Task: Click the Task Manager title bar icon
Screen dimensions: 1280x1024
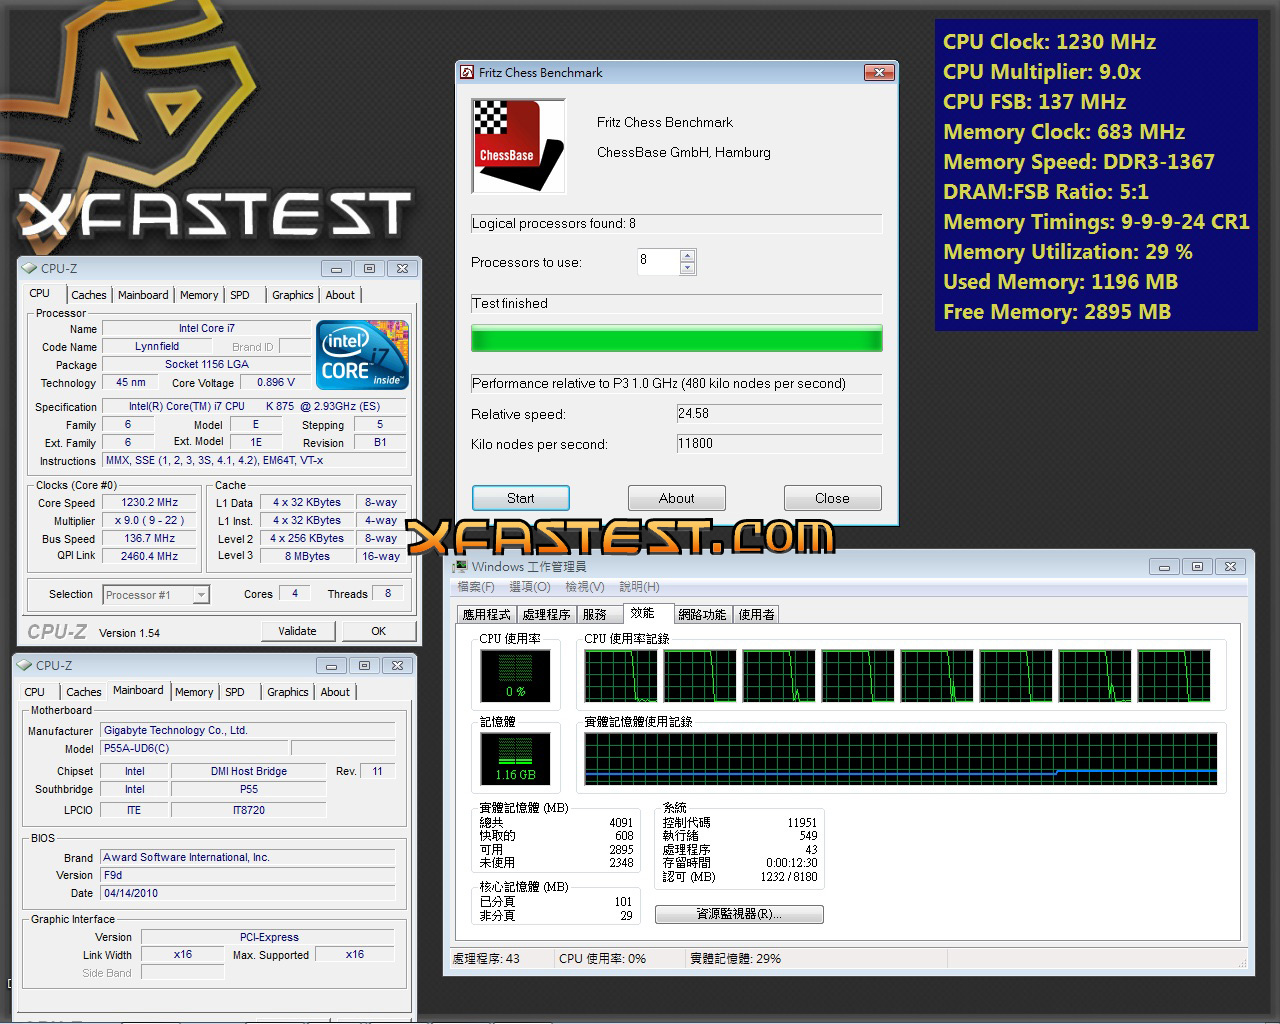Action: point(460,567)
